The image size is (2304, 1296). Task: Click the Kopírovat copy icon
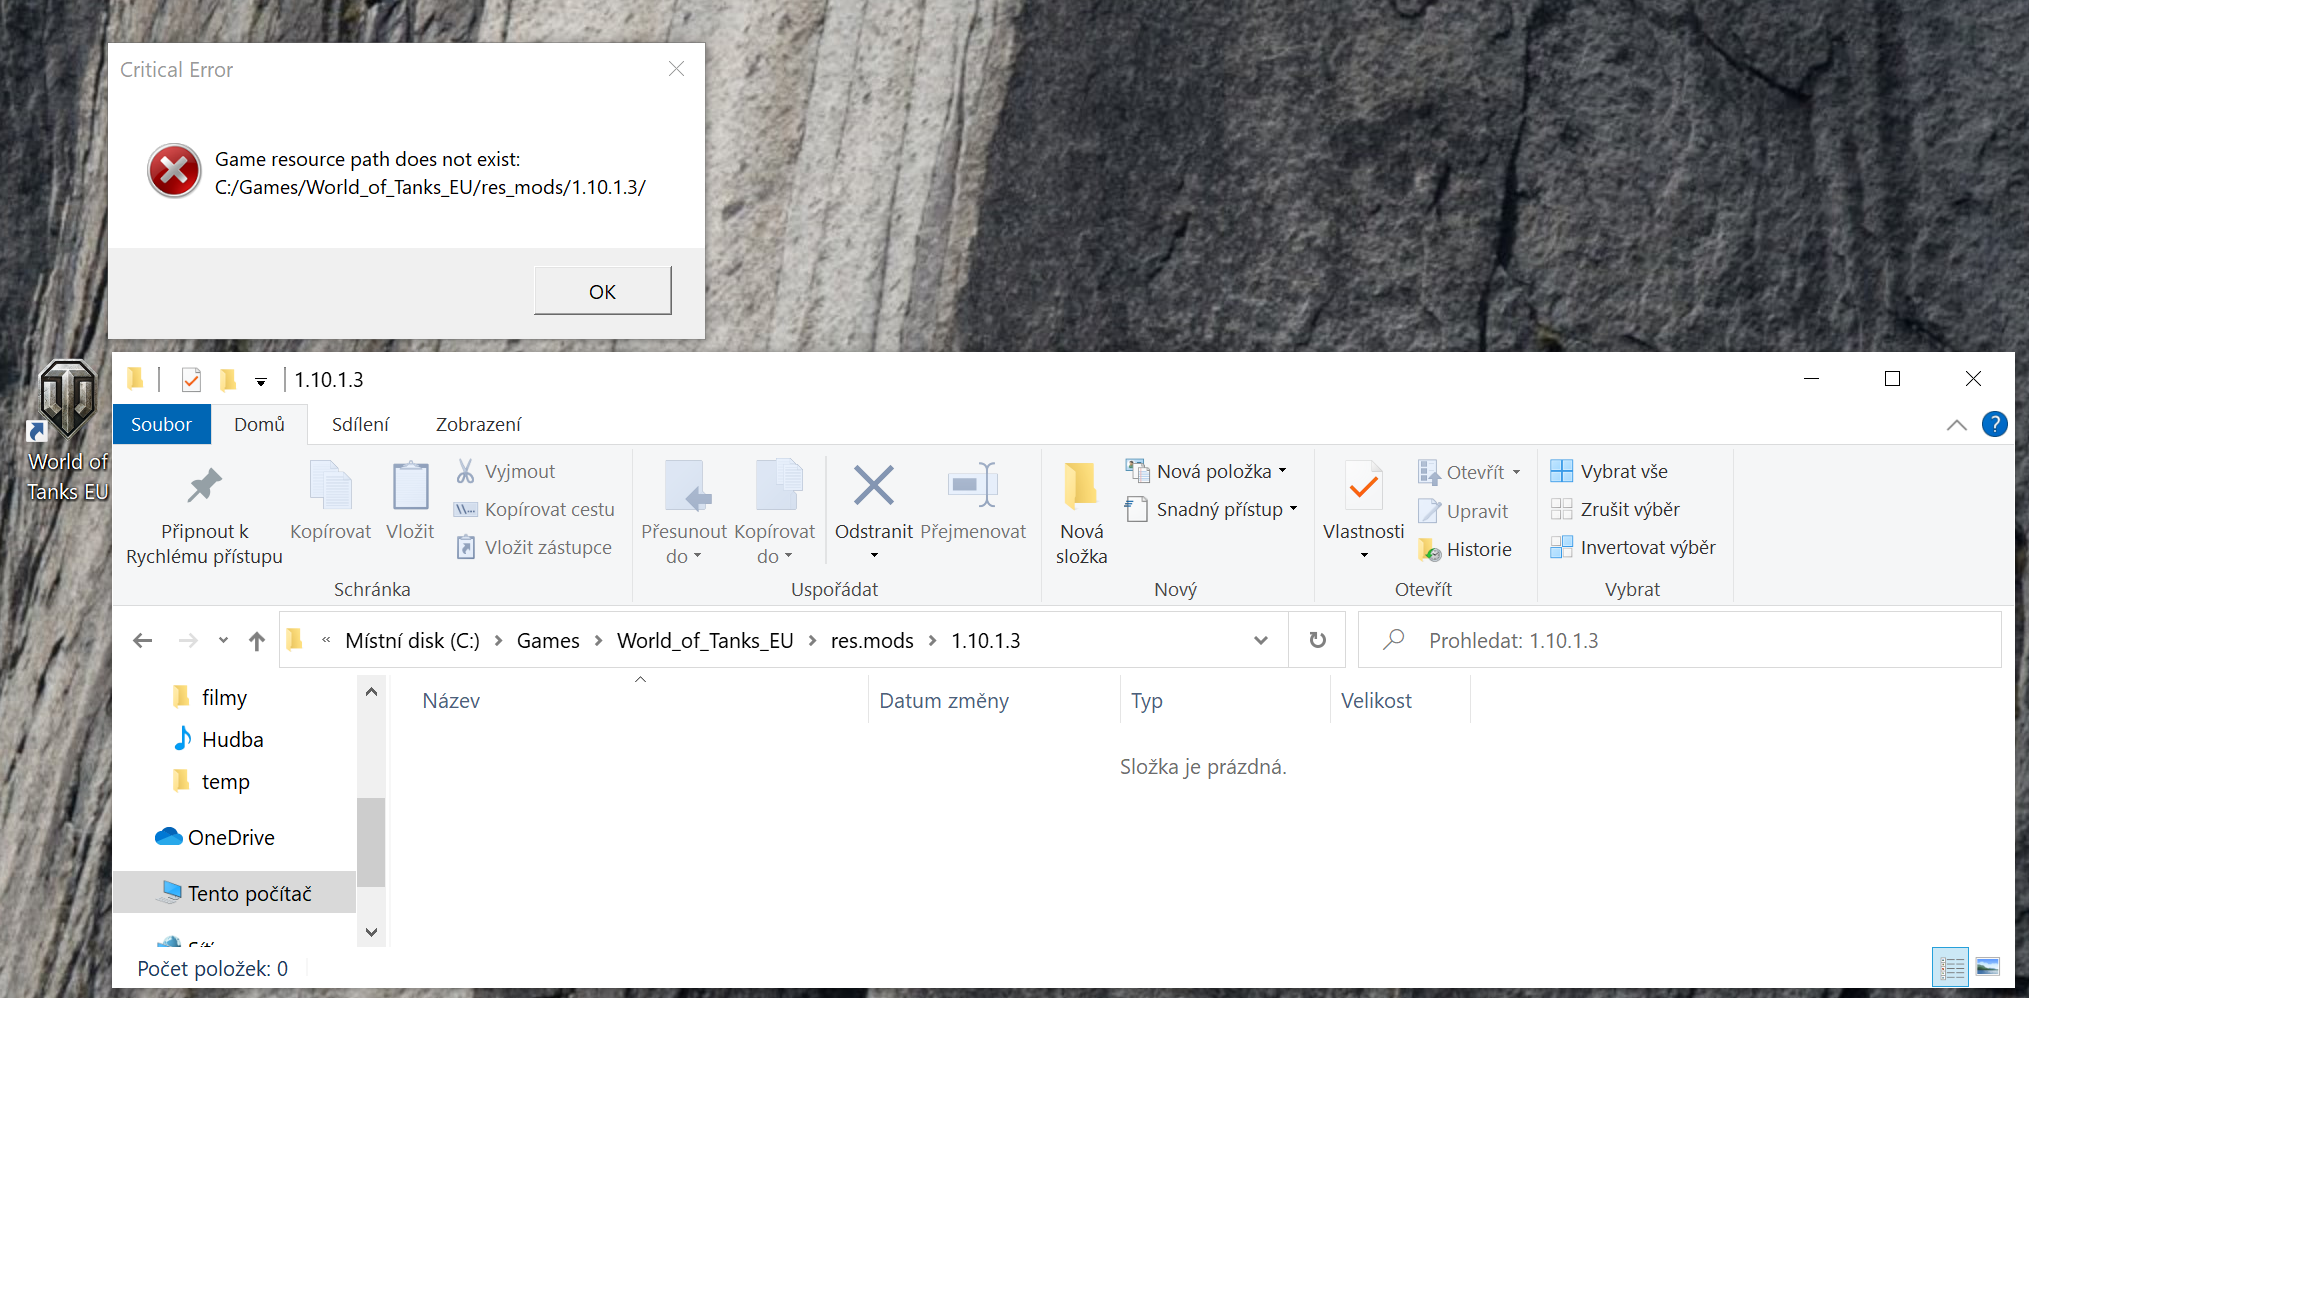330,486
